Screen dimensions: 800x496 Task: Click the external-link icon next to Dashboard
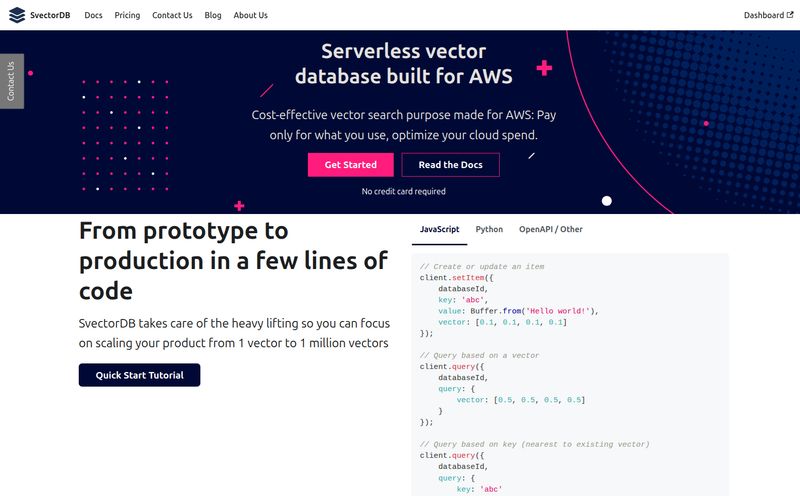[790, 15]
